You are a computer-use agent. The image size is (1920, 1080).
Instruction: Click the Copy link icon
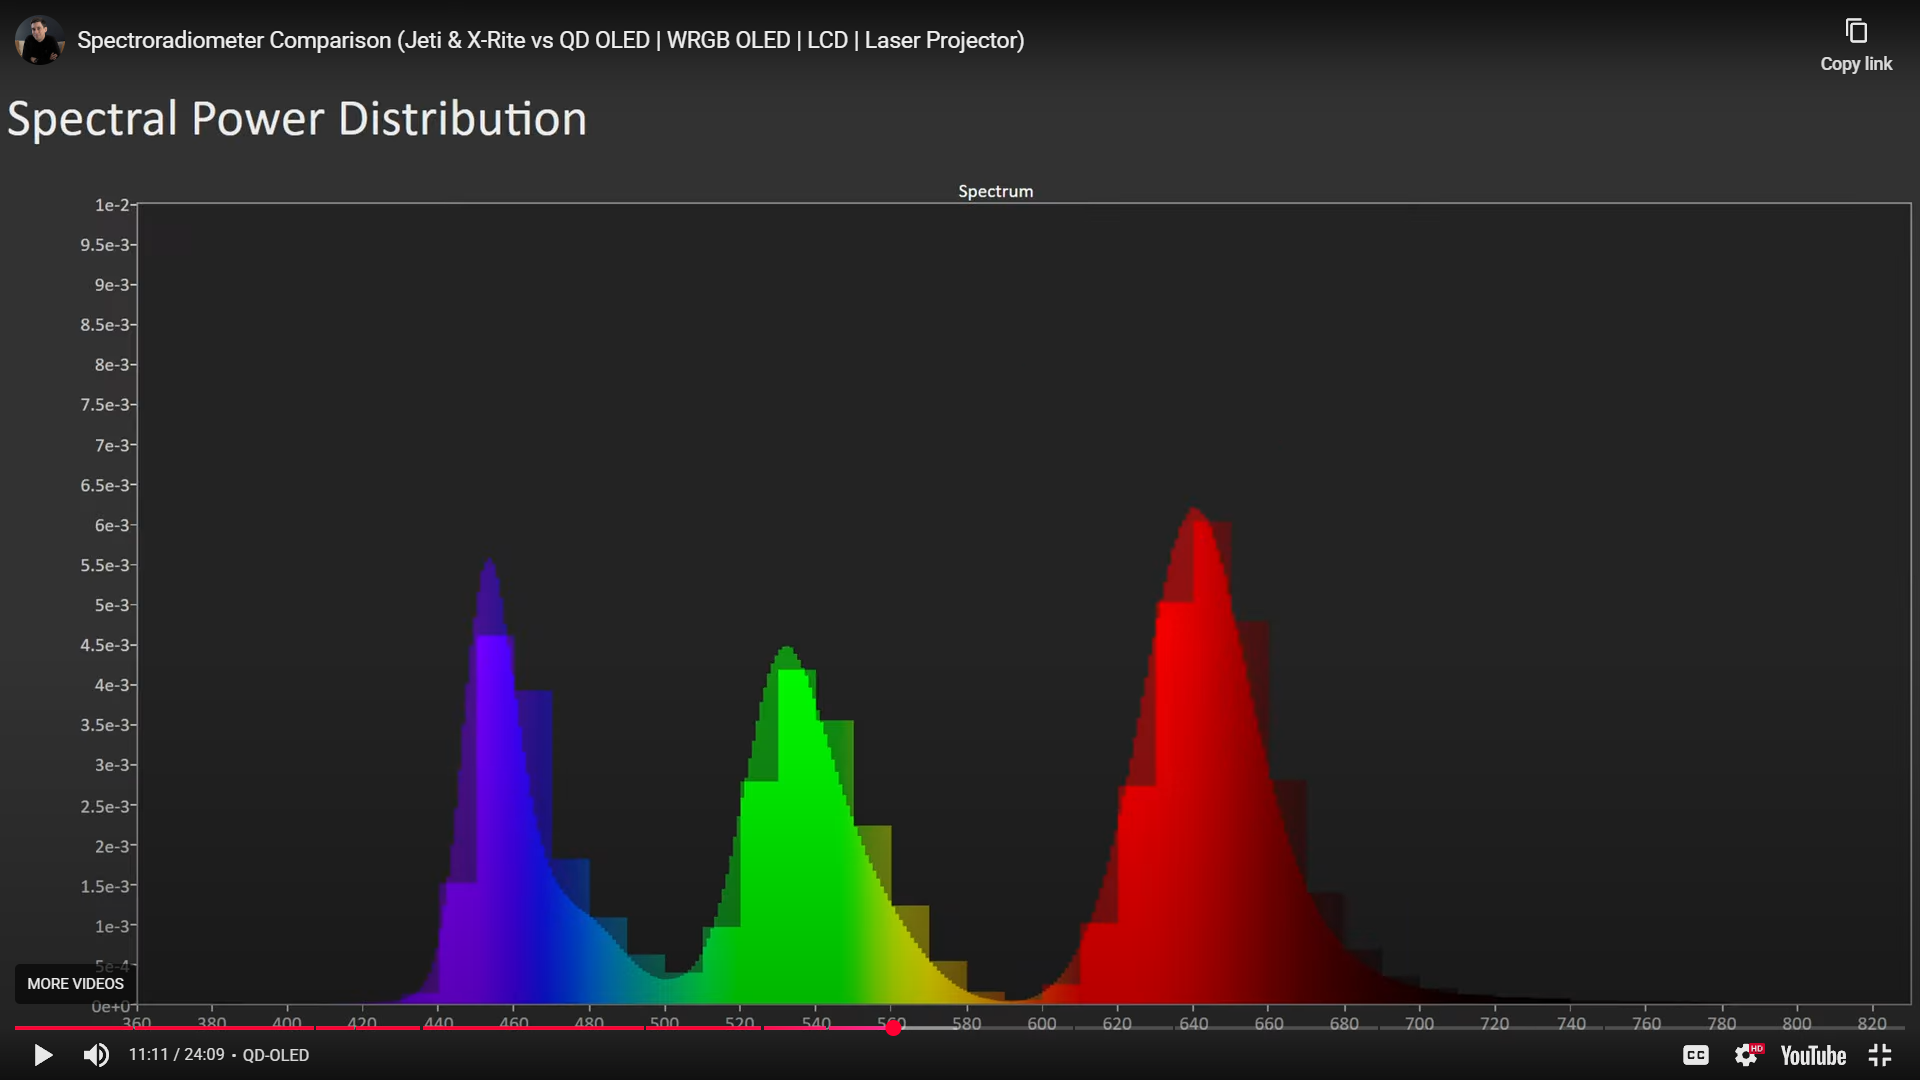[x=1856, y=32]
